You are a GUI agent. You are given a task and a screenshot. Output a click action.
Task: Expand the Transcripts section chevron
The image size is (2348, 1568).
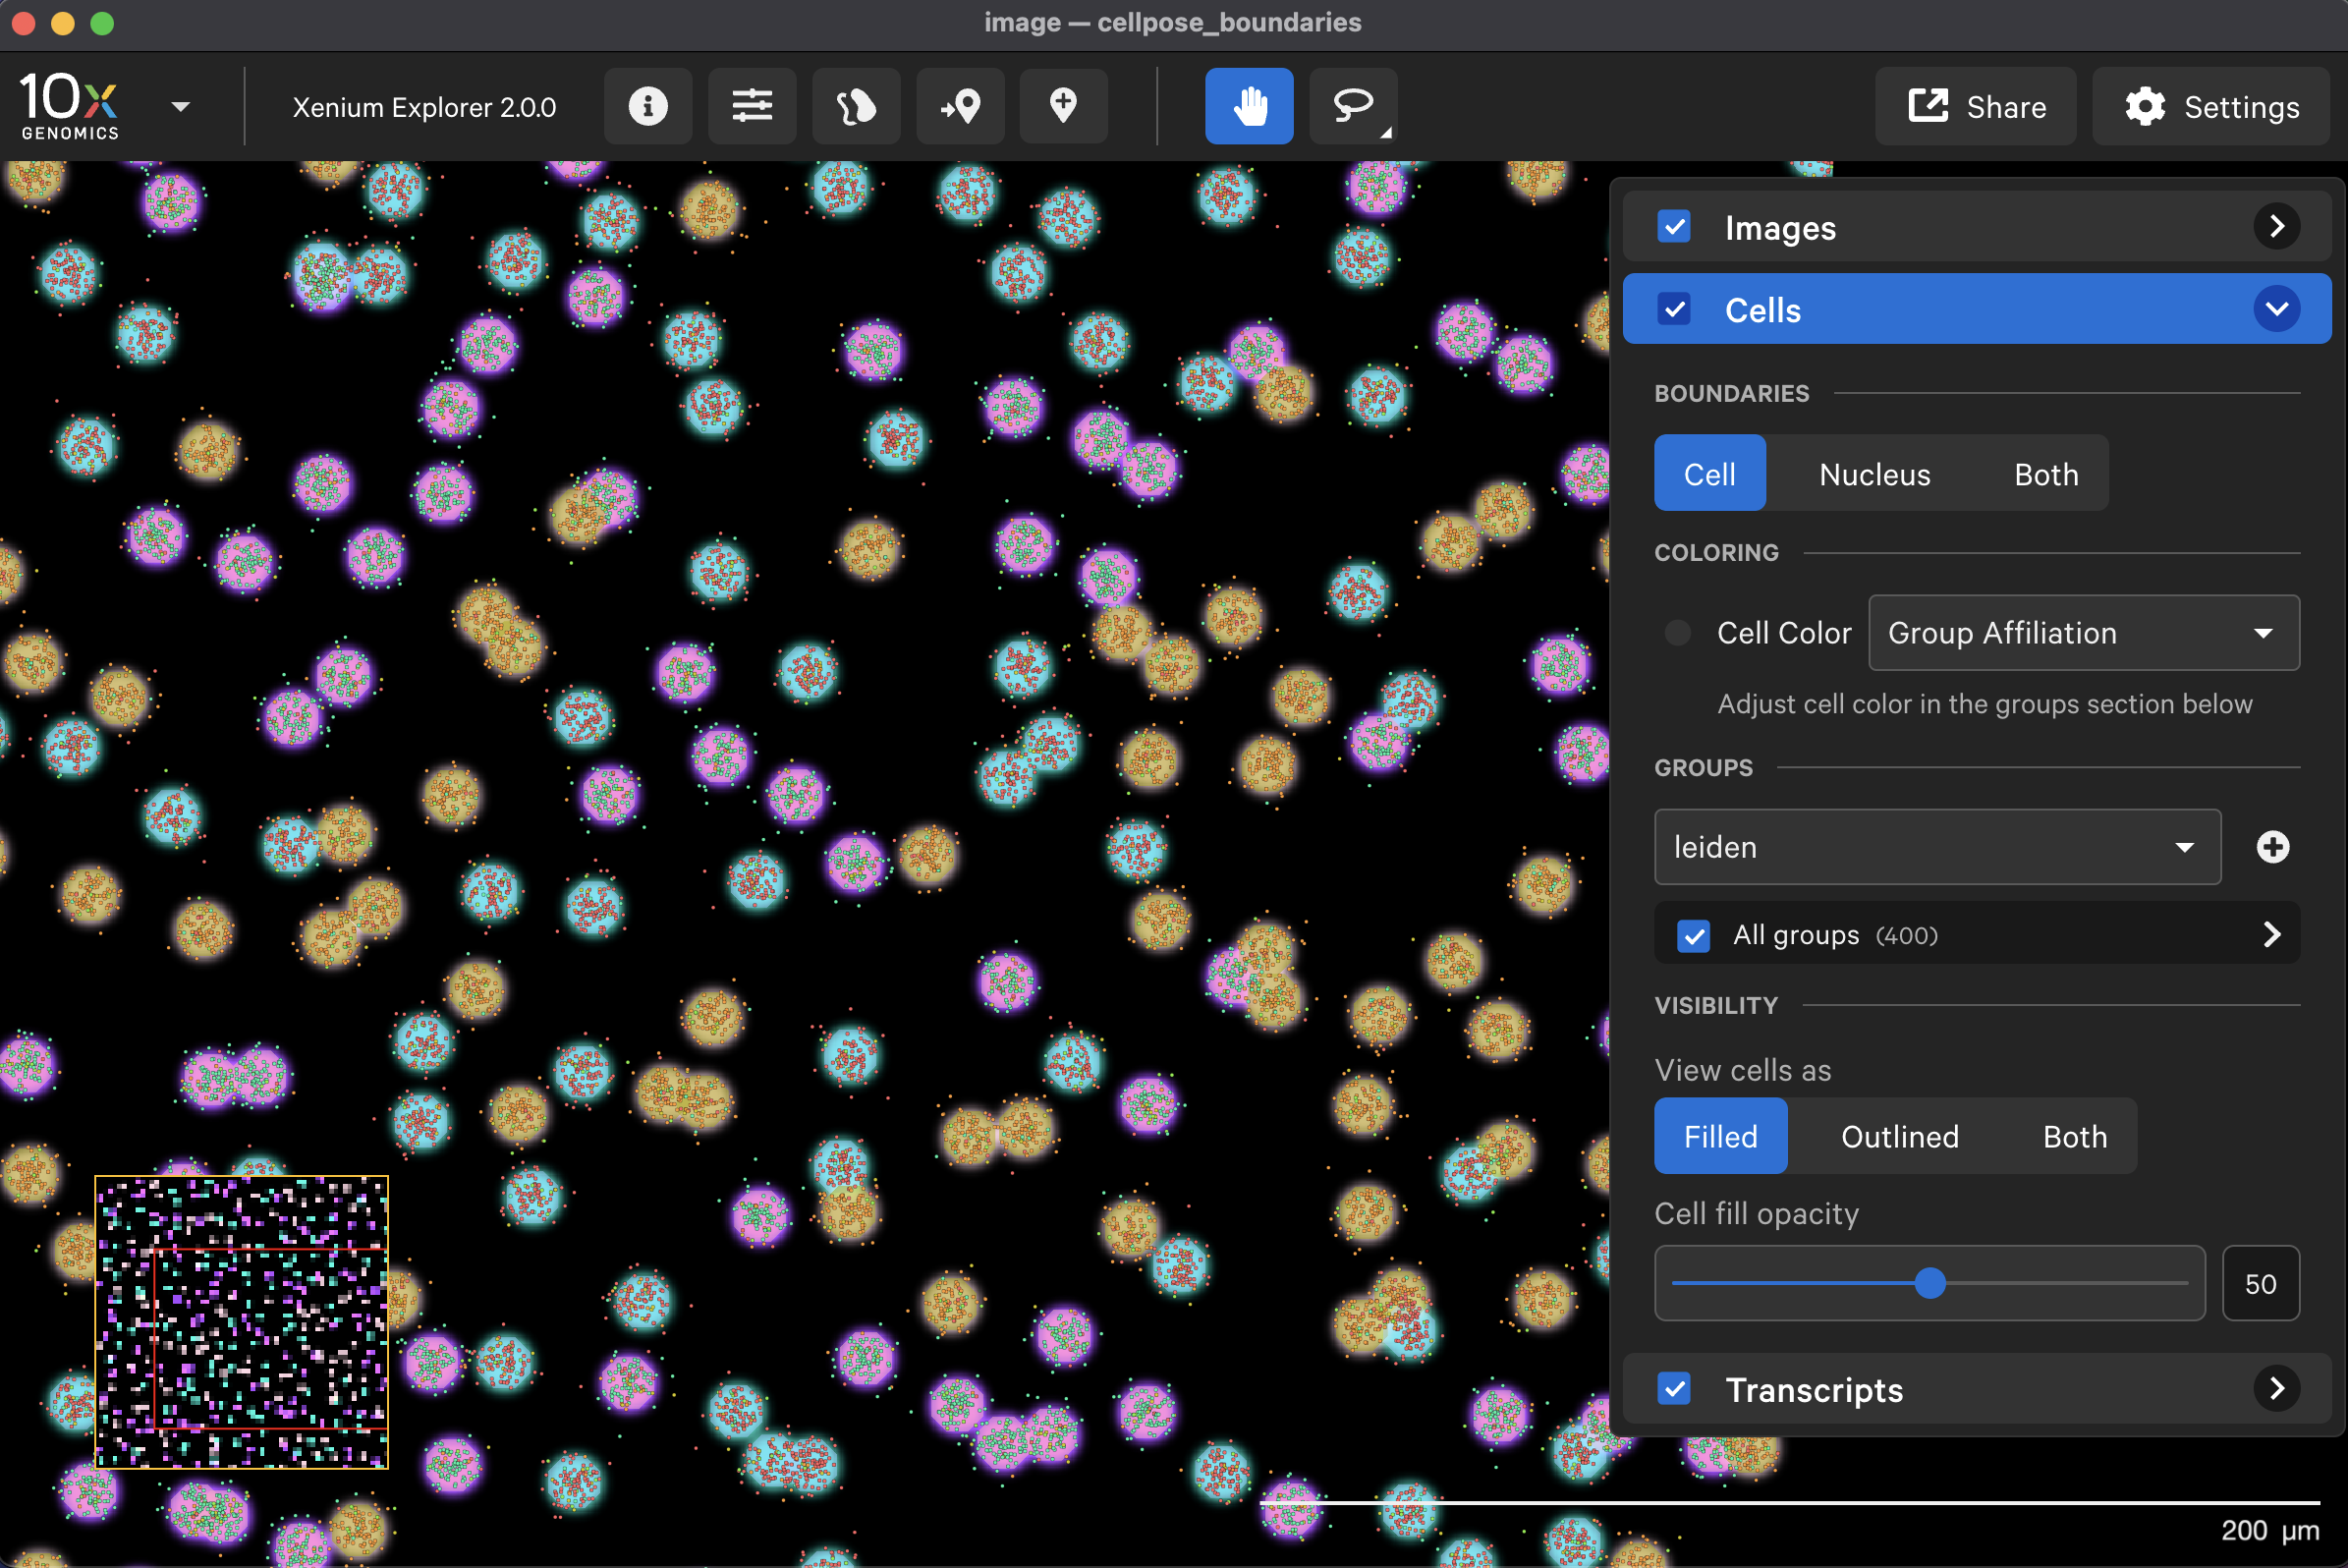(2276, 1389)
